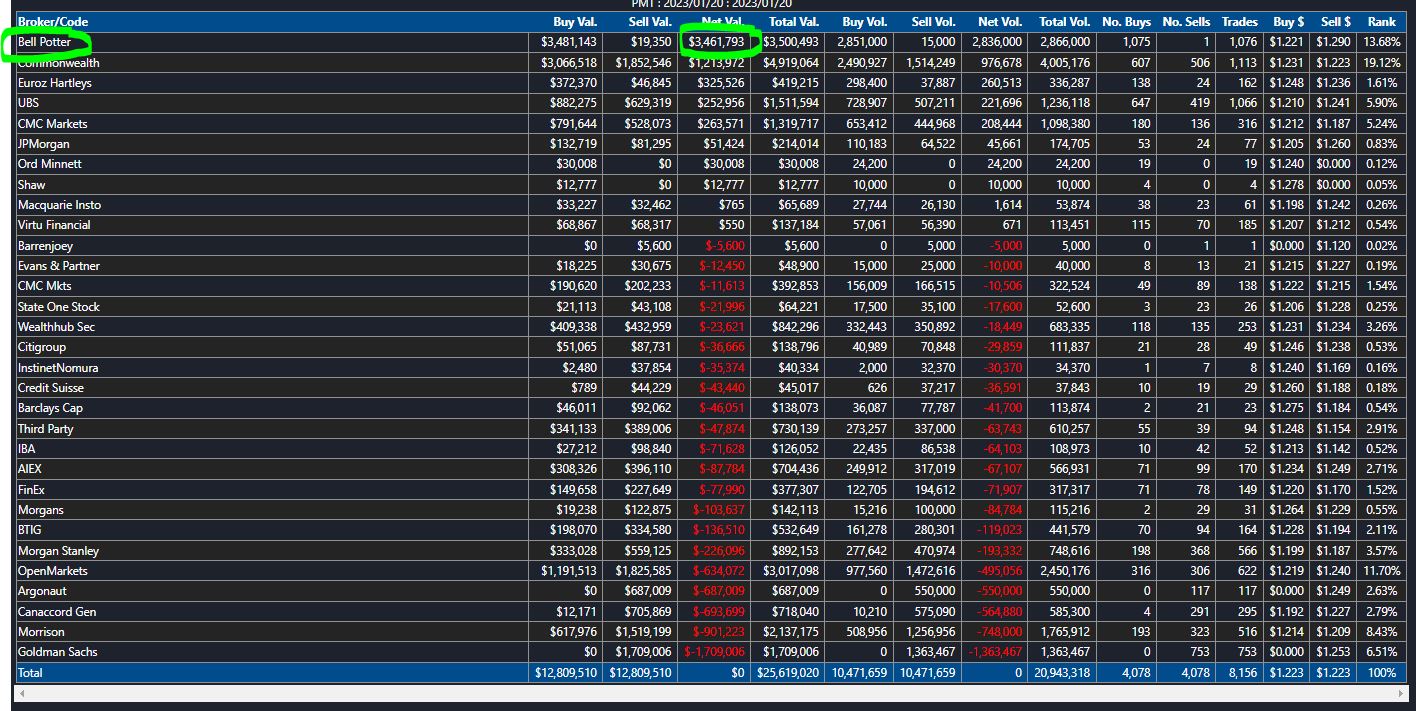Sort by the Broker/Code column header
The image size is (1416, 711).
tap(54, 22)
